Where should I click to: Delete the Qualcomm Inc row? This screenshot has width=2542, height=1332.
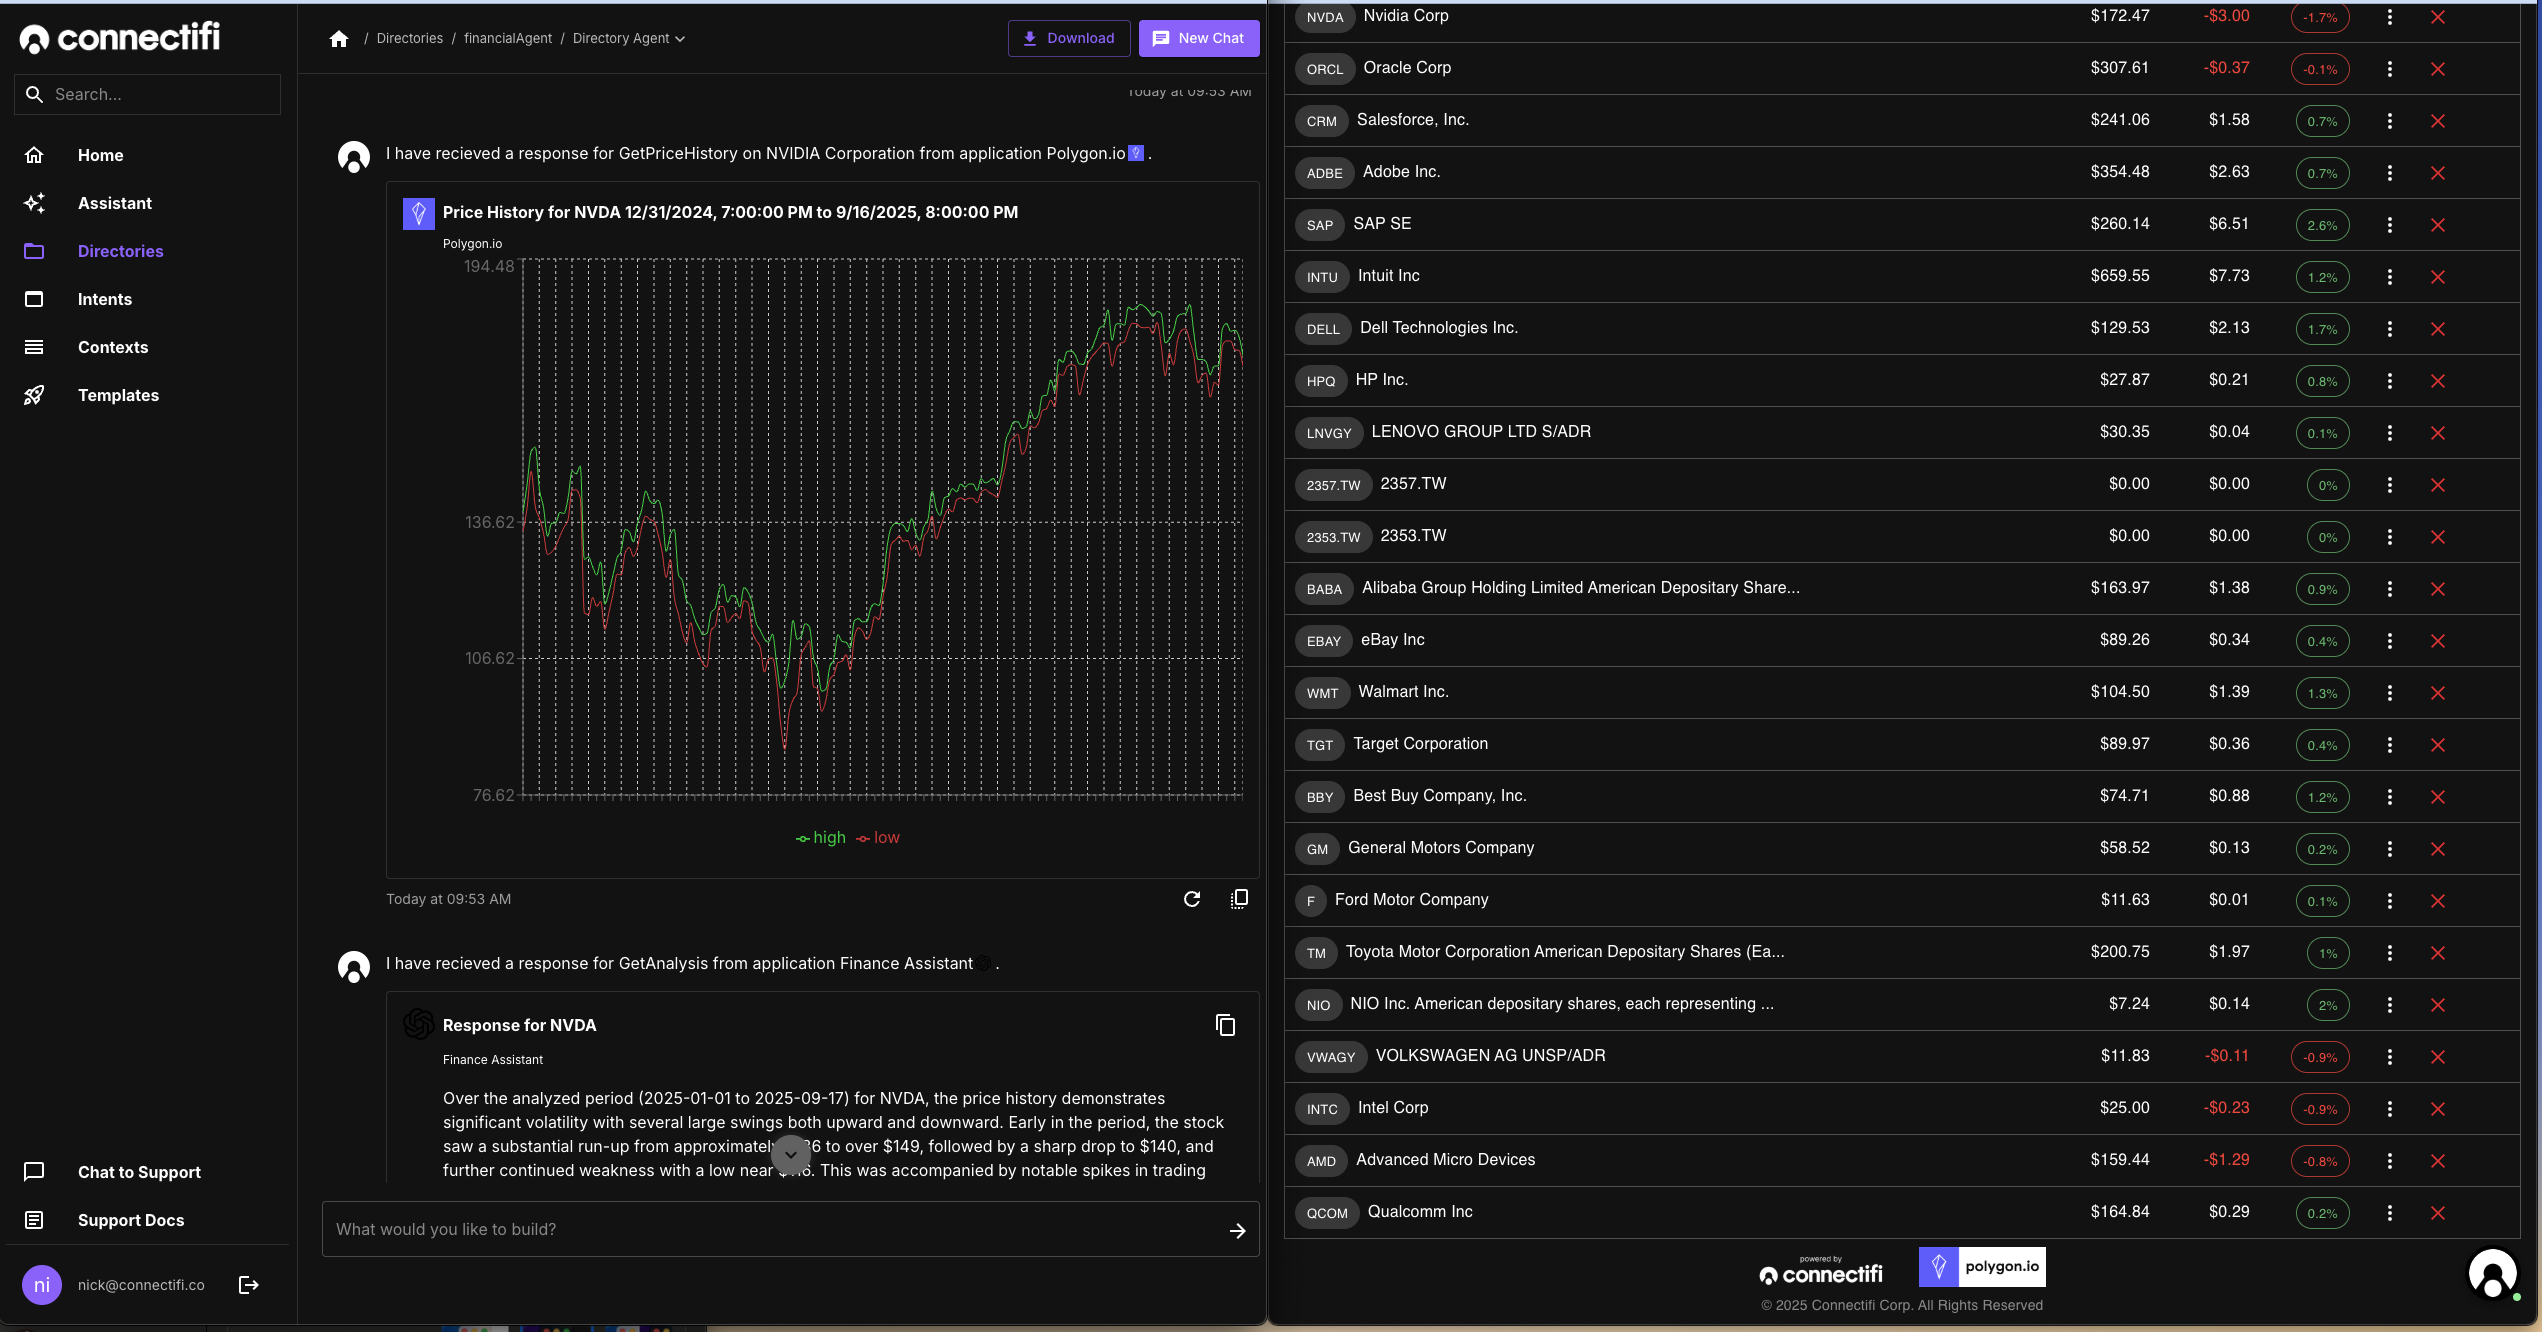click(x=2438, y=1213)
